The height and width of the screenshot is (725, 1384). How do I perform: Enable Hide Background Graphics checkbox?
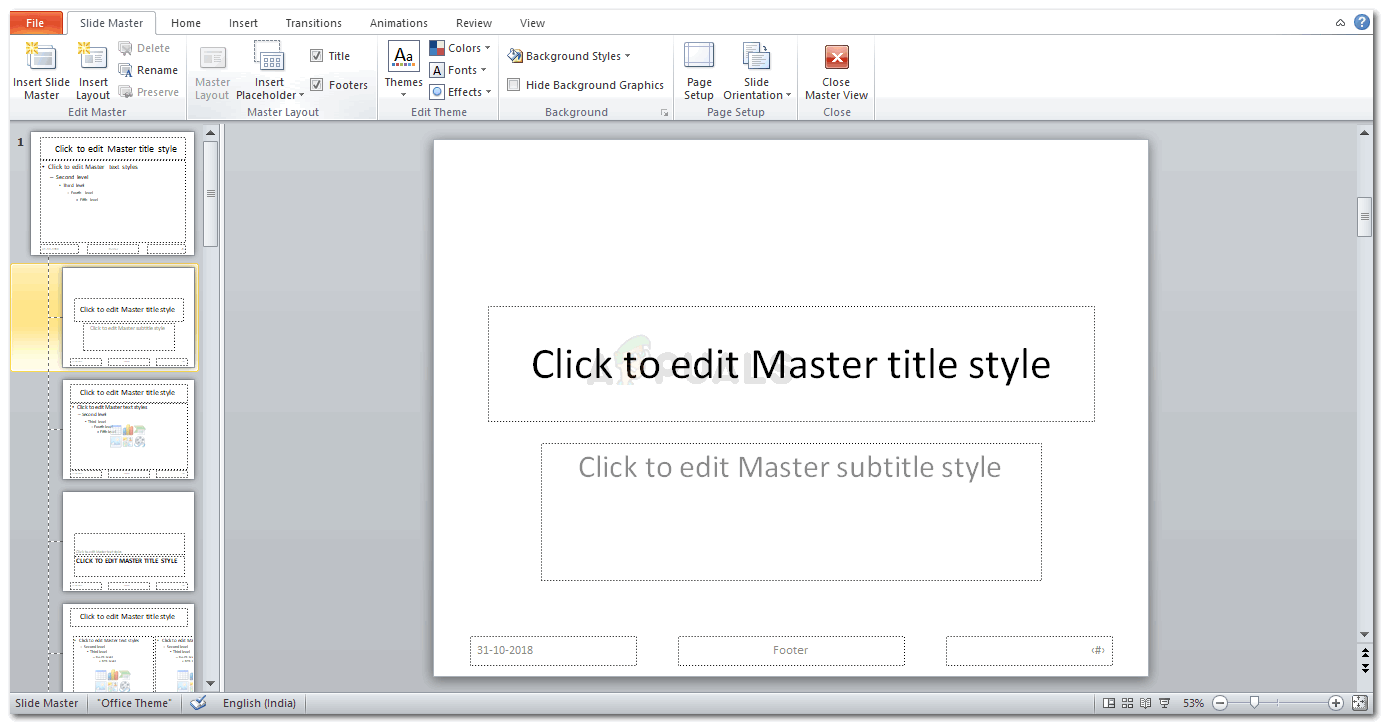click(514, 85)
